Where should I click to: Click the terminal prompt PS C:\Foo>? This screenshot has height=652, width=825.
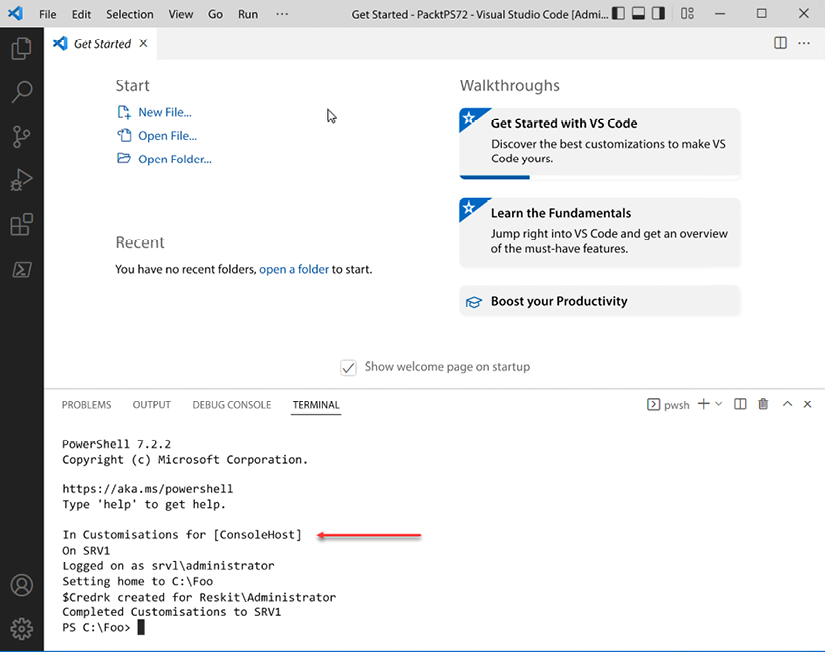click(x=96, y=627)
